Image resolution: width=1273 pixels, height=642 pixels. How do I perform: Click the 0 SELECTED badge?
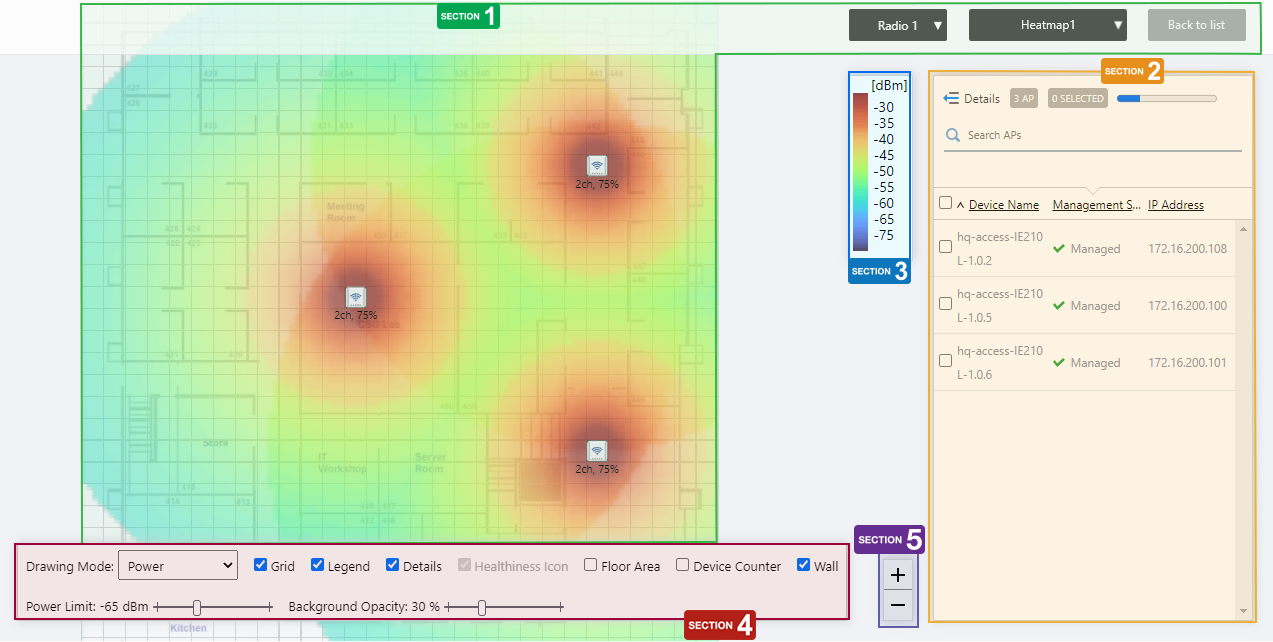(1078, 98)
